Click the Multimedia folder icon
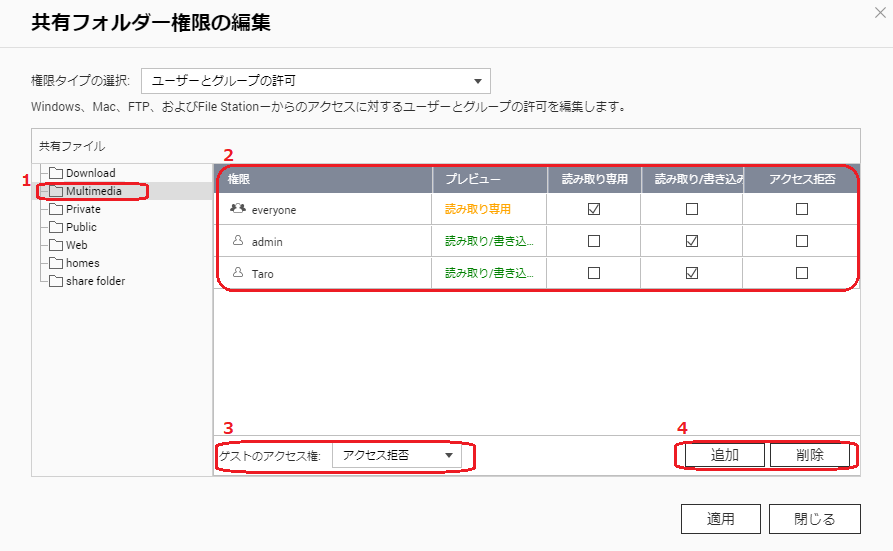This screenshot has height=551, width=893. click(56, 191)
